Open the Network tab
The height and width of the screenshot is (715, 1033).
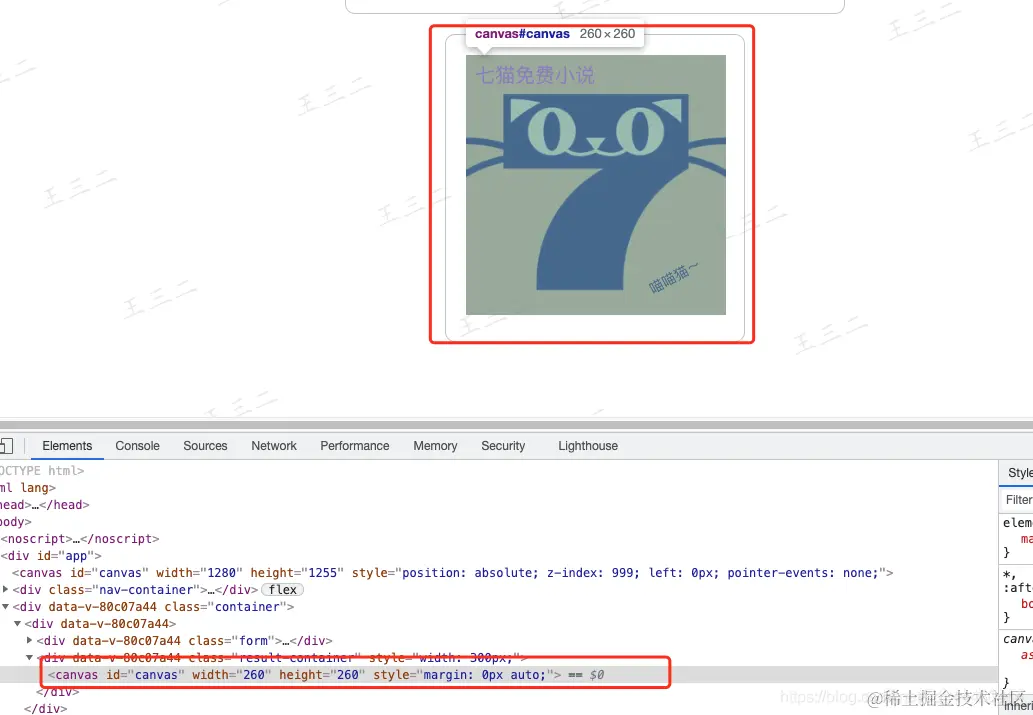pos(273,446)
